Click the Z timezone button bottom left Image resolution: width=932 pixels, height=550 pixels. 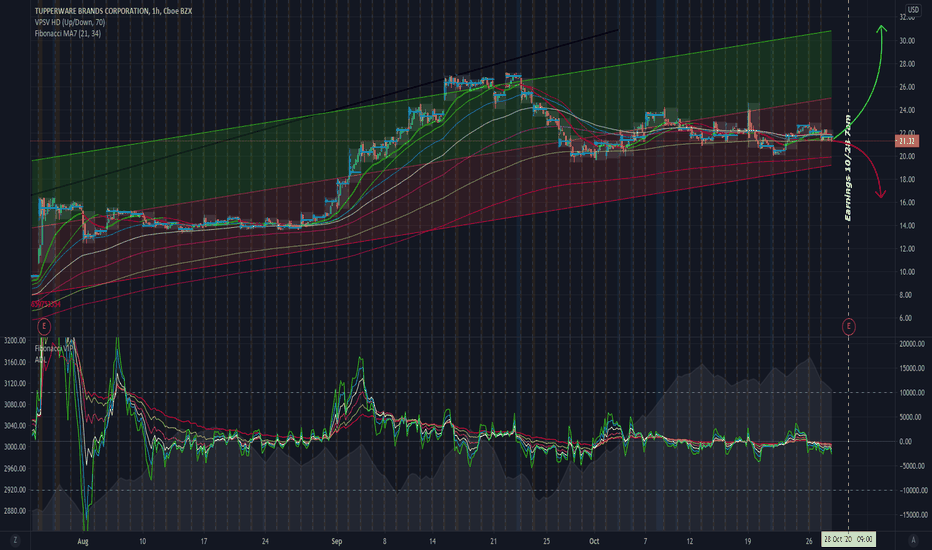click(15, 540)
